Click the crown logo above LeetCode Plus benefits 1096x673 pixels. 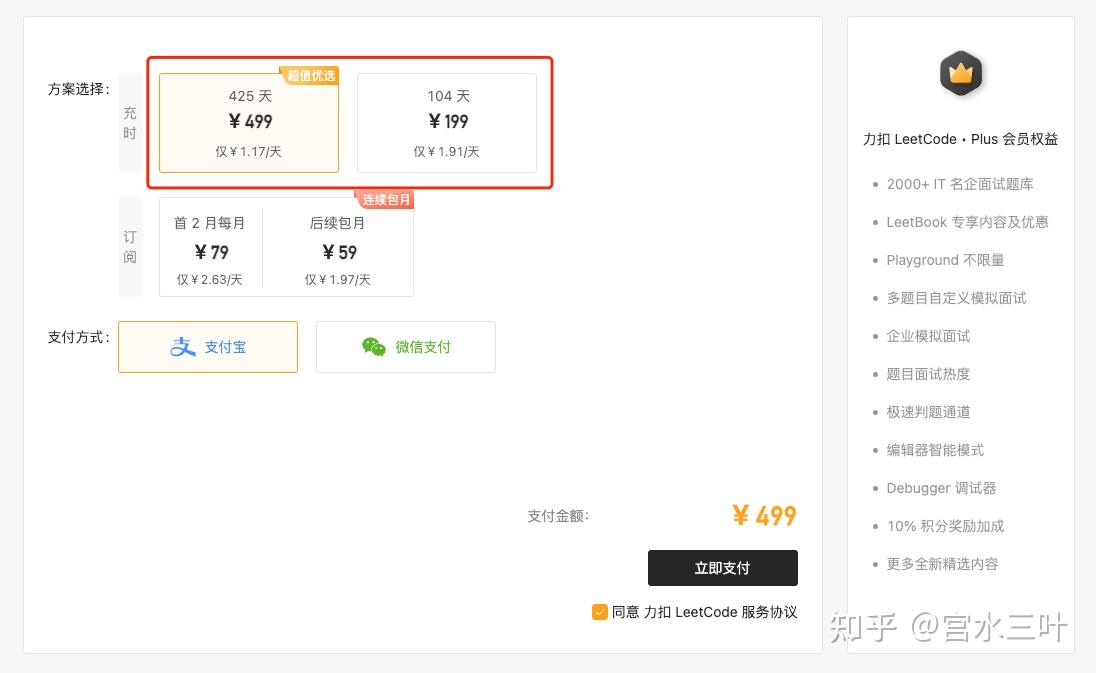(x=959, y=72)
